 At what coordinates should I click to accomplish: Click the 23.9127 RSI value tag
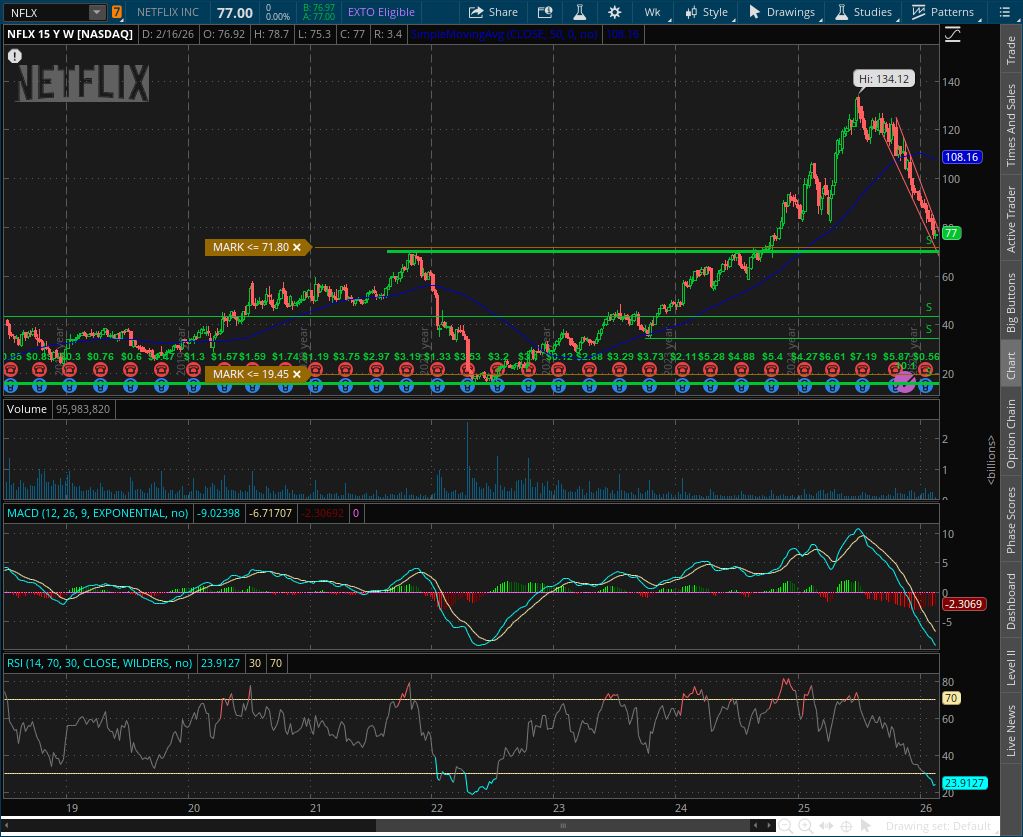point(964,783)
